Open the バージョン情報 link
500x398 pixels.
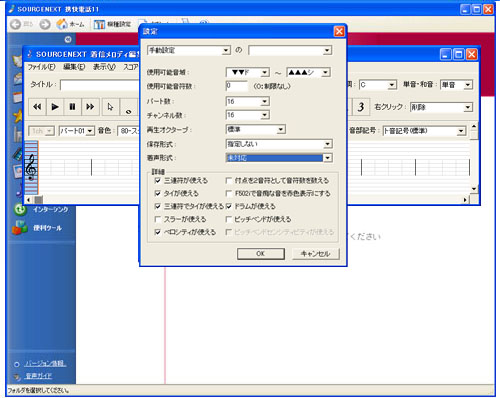point(45,364)
